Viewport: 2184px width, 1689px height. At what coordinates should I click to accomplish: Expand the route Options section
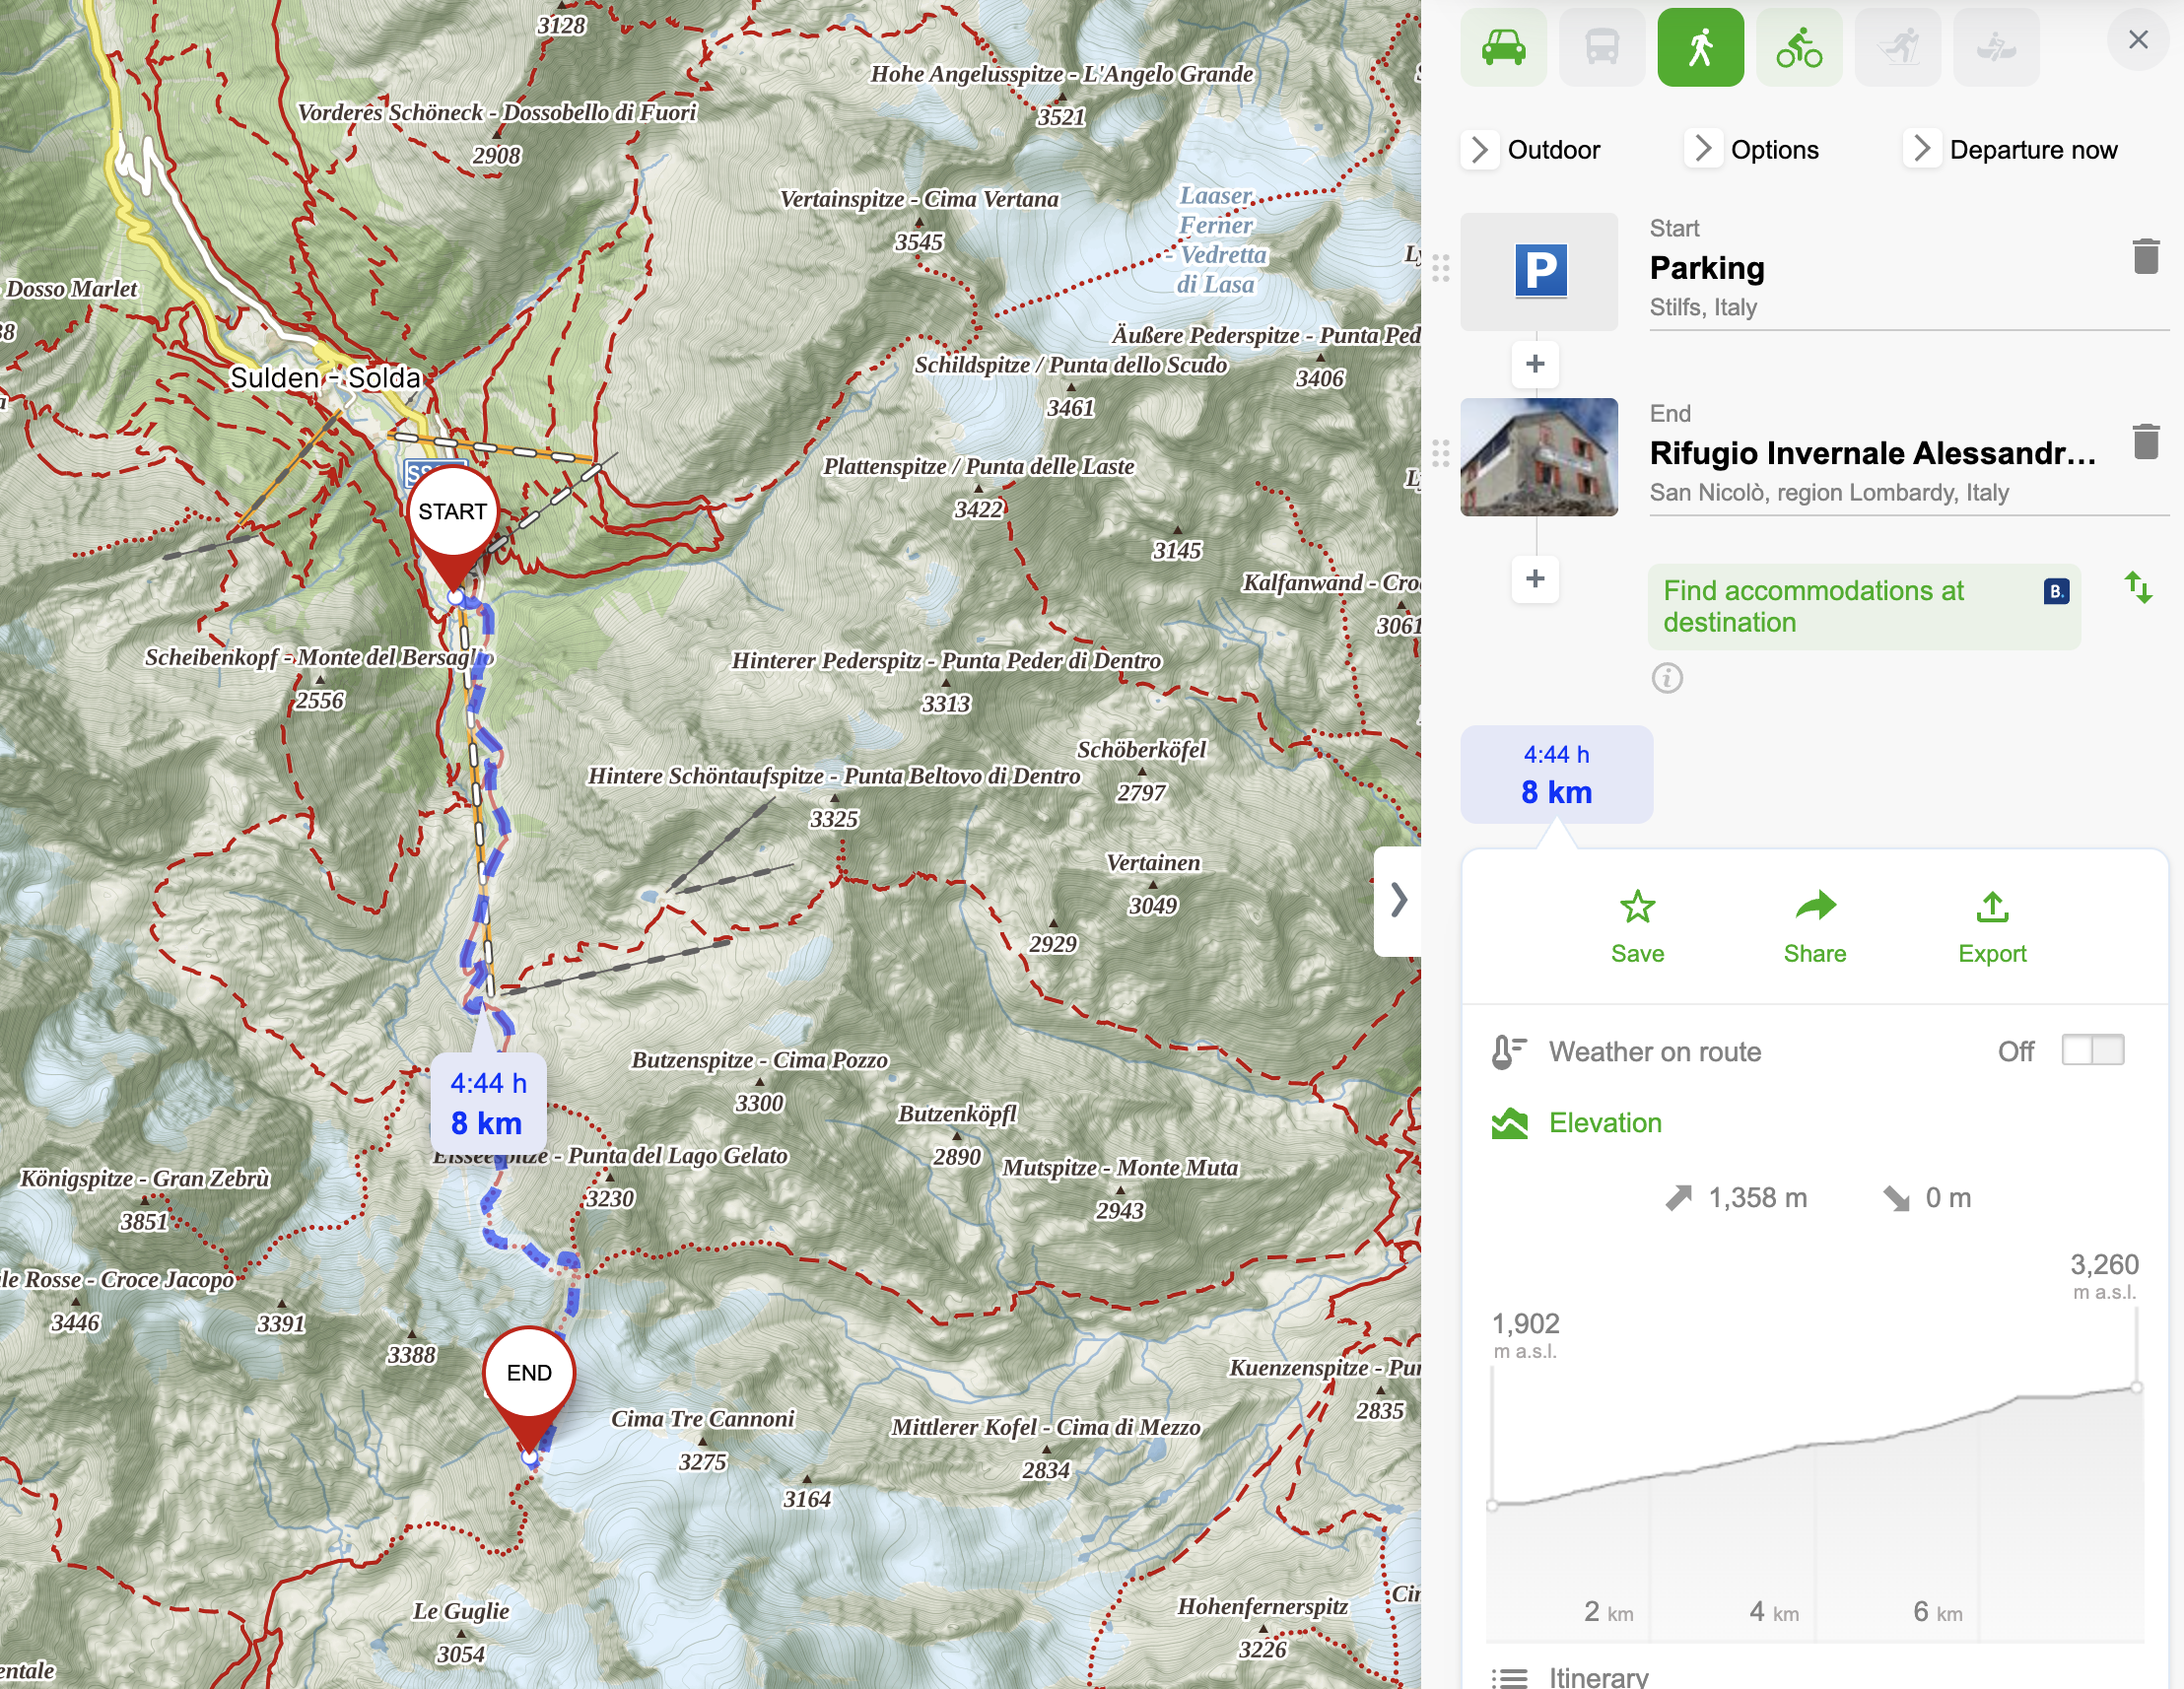point(1753,150)
